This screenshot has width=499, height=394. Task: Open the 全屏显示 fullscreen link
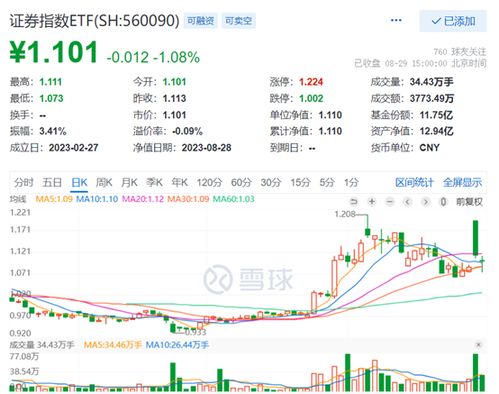462,183
